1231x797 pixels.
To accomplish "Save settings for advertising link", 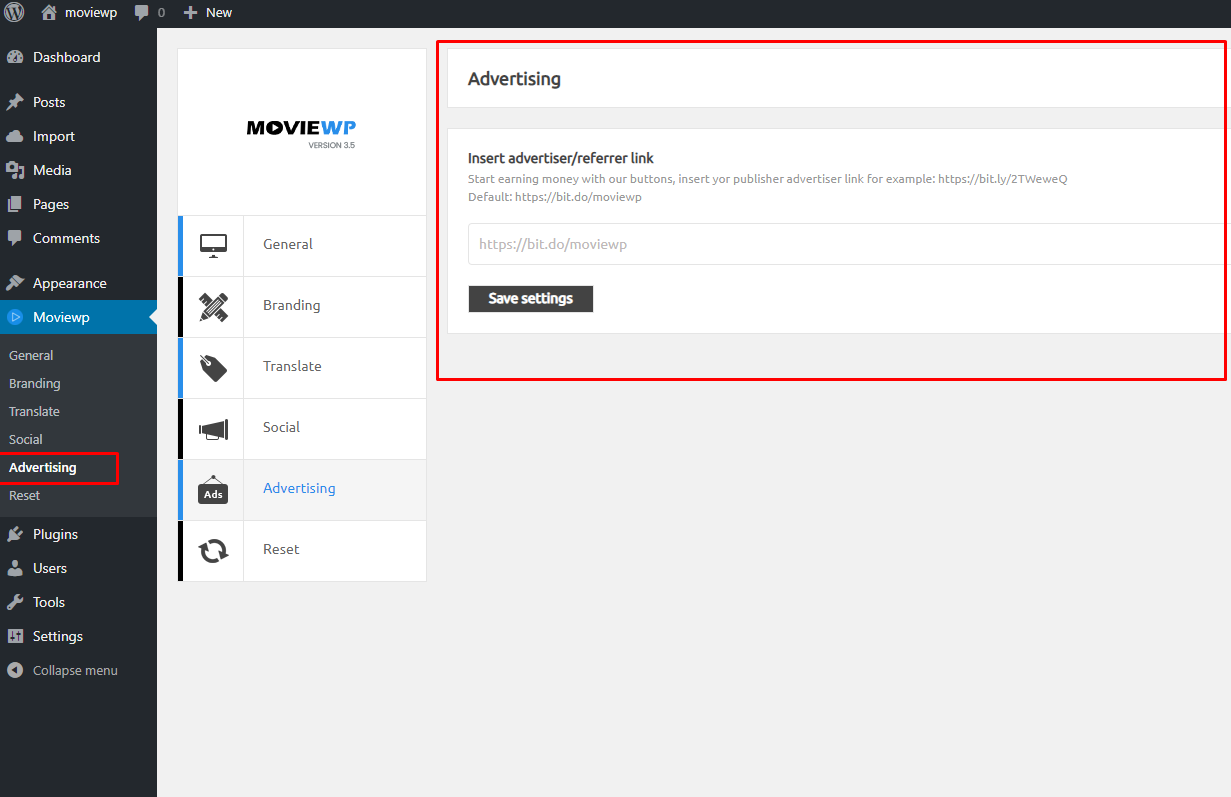I will click(531, 299).
